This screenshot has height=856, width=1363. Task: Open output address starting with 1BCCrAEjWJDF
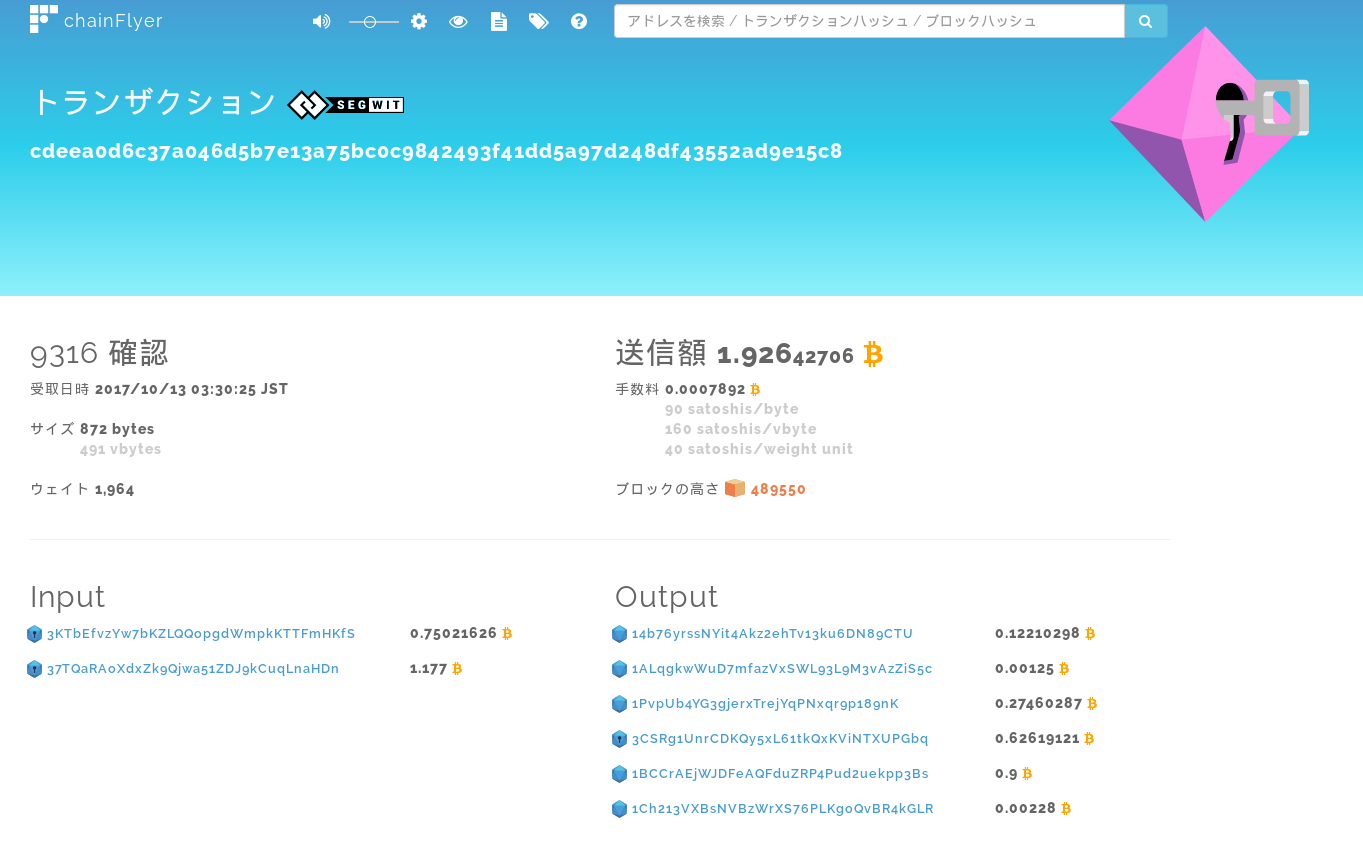(780, 774)
